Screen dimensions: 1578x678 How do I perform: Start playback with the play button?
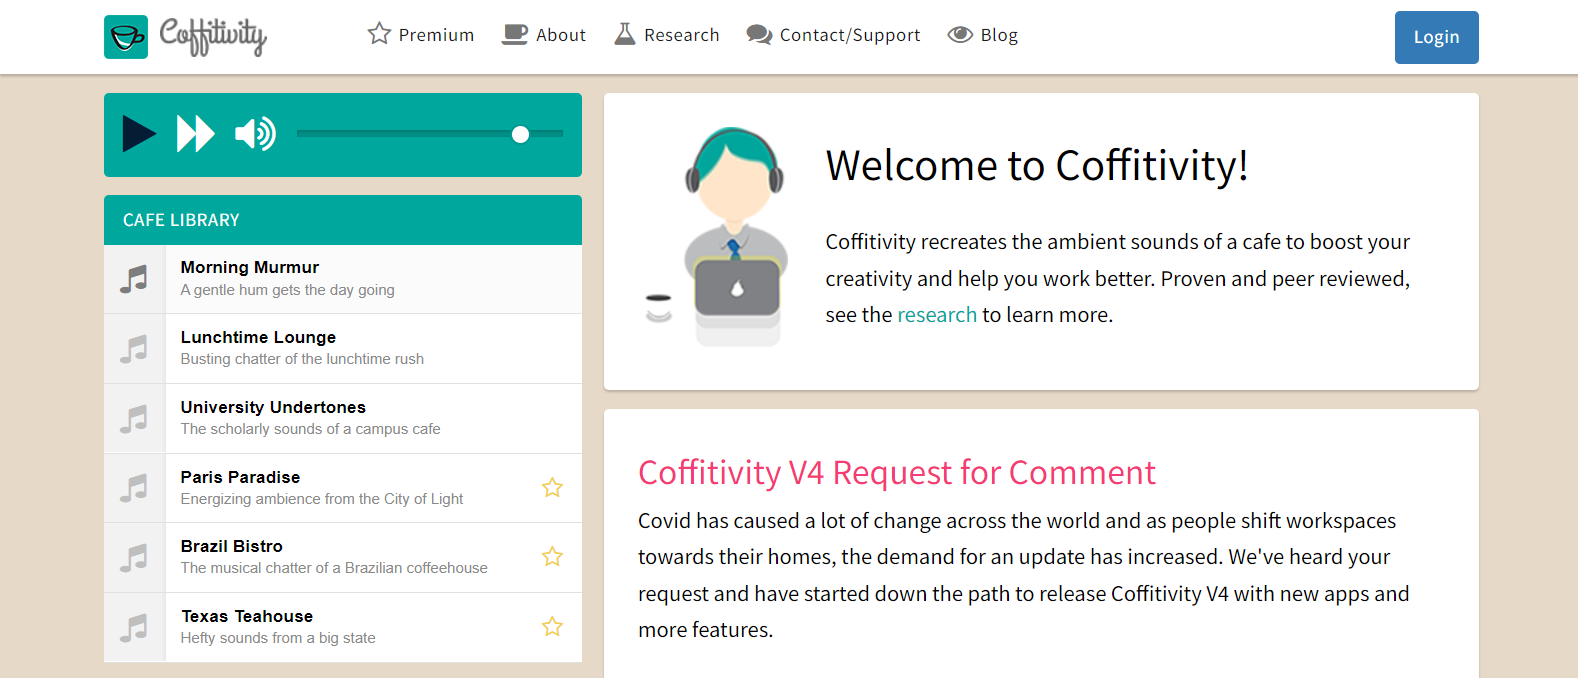pyautogui.click(x=139, y=134)
